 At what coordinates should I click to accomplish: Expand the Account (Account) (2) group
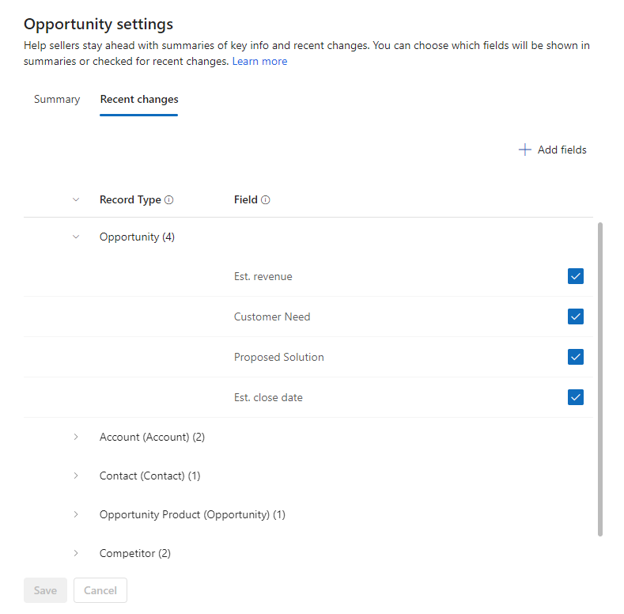(76, 437)
